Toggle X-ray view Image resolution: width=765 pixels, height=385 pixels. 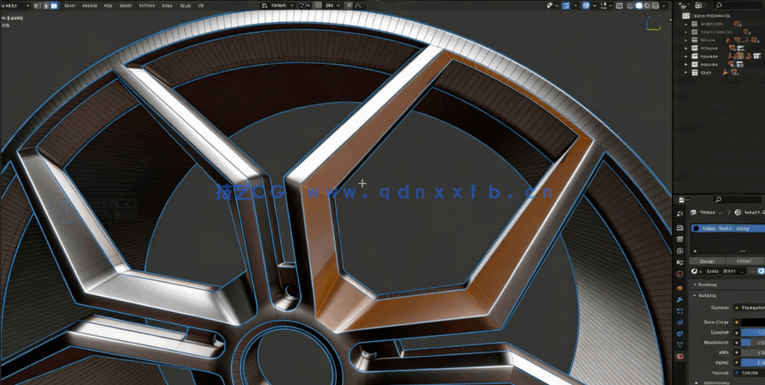point(619,5)
